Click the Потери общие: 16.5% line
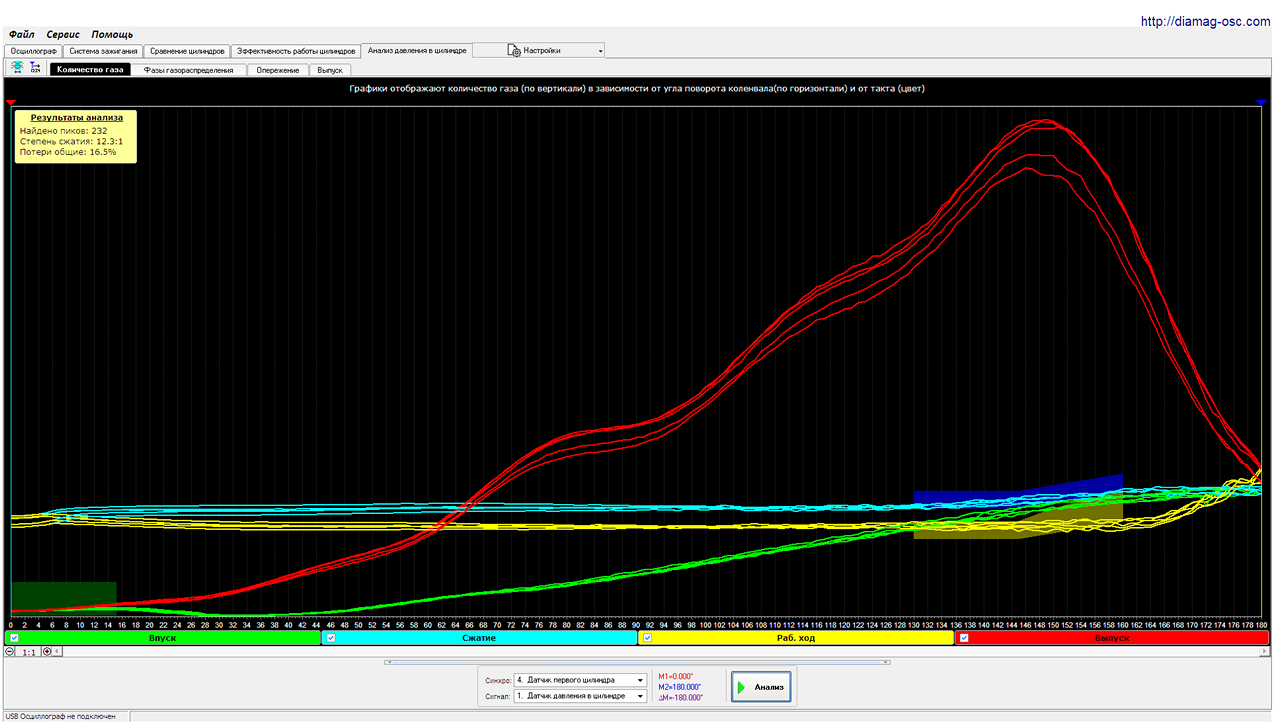The height and width of the screenshot is (725, 1280). click(67, 152)
